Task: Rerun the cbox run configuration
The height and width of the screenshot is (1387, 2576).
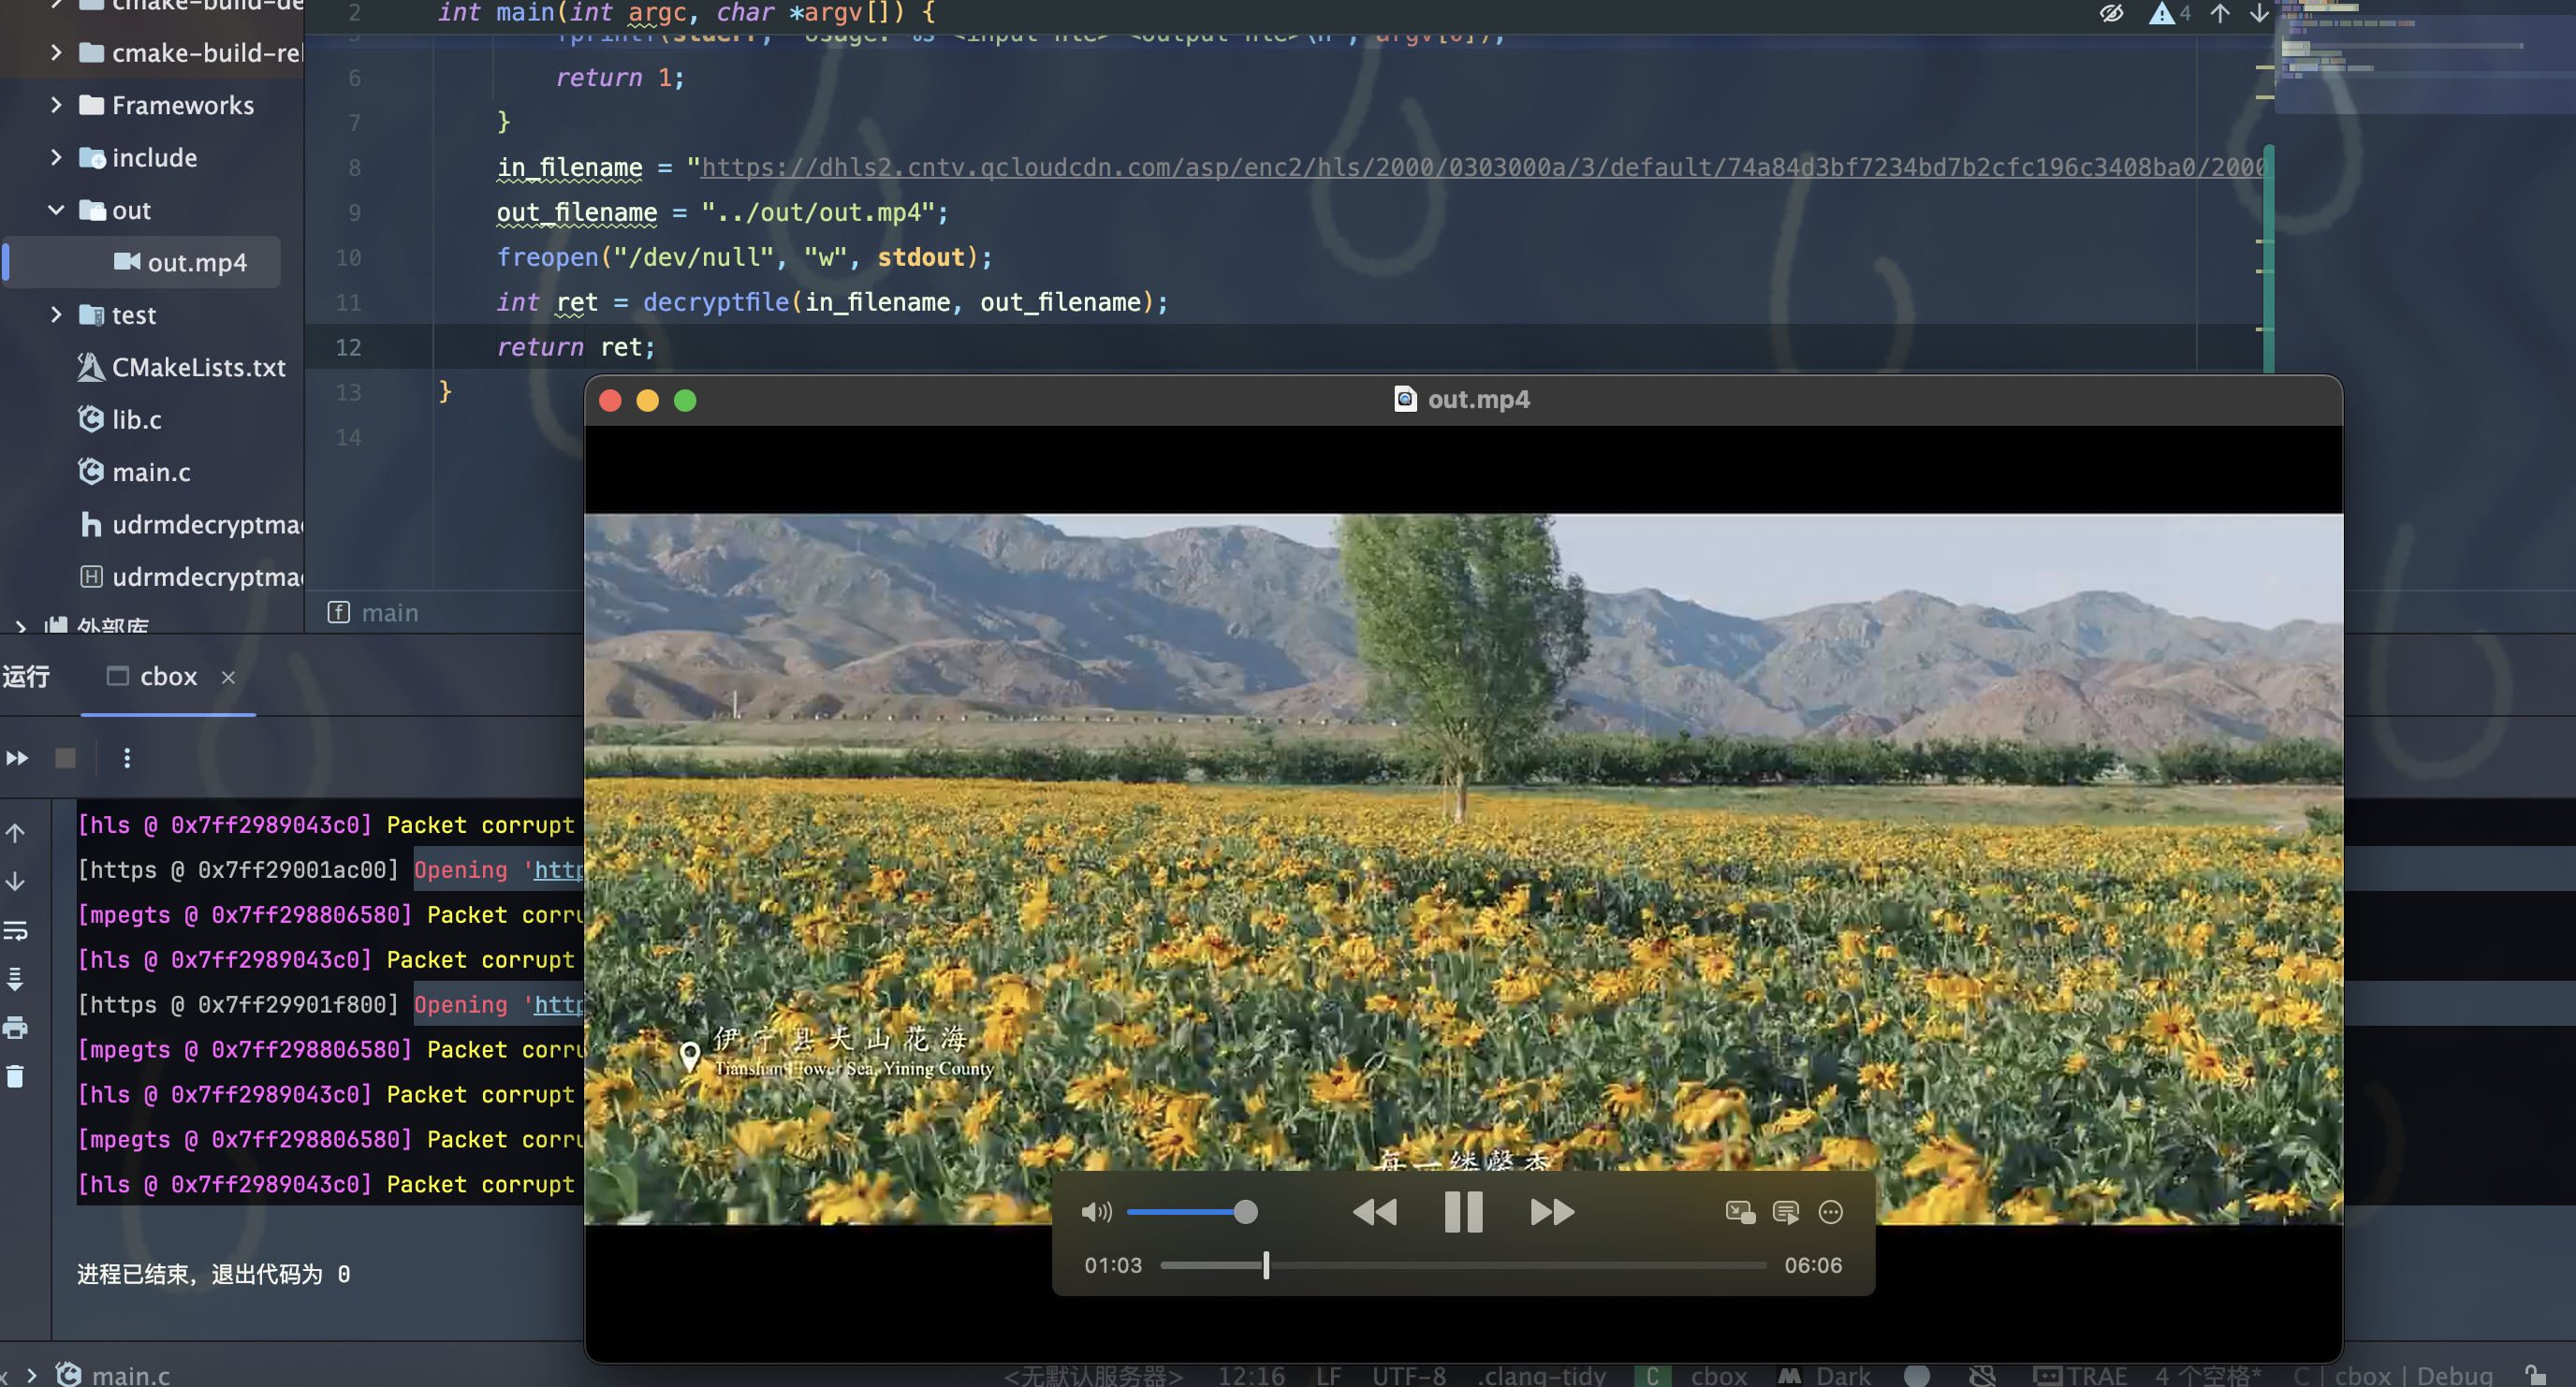Action: [17, 758]
